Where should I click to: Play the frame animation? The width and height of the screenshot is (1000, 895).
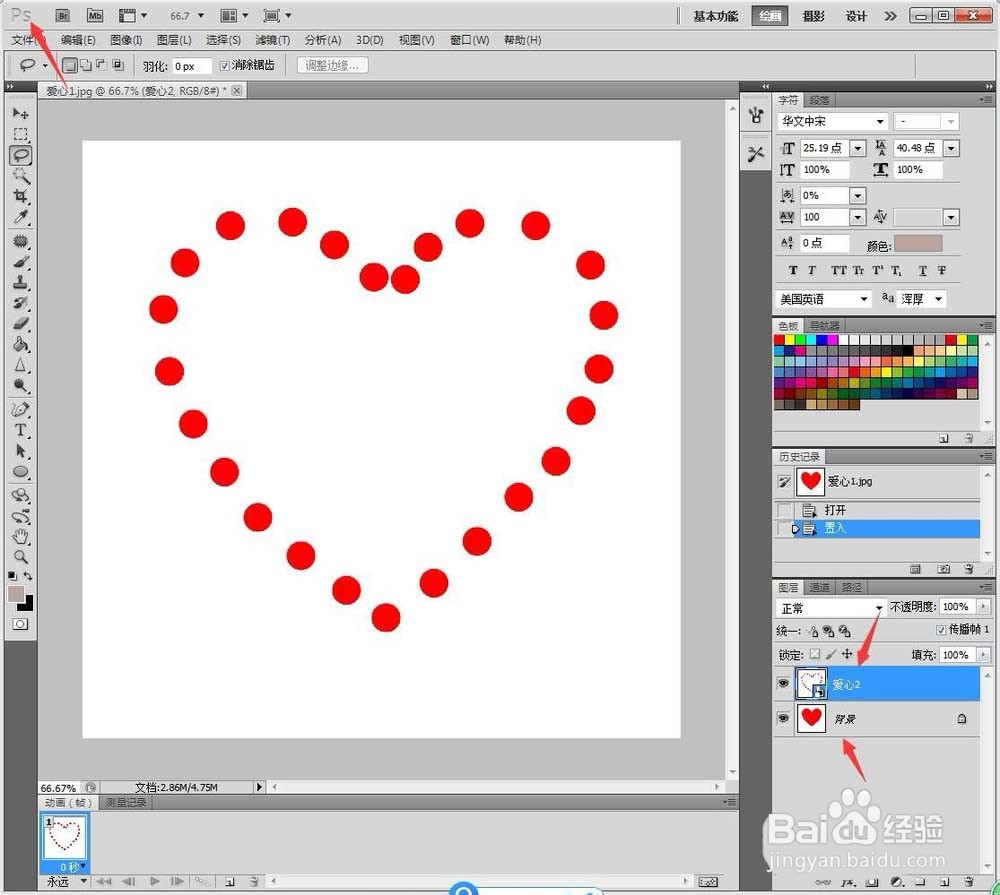pos(154,882)
